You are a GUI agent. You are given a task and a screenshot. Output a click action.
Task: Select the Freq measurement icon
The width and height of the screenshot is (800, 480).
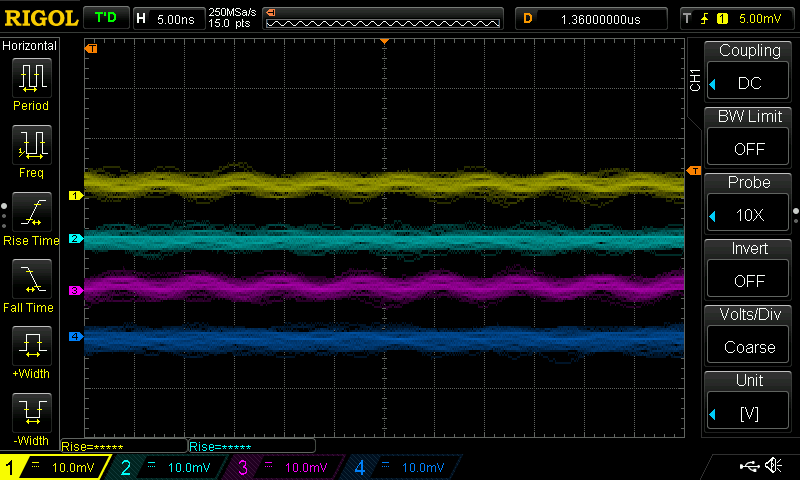point(30,146)
